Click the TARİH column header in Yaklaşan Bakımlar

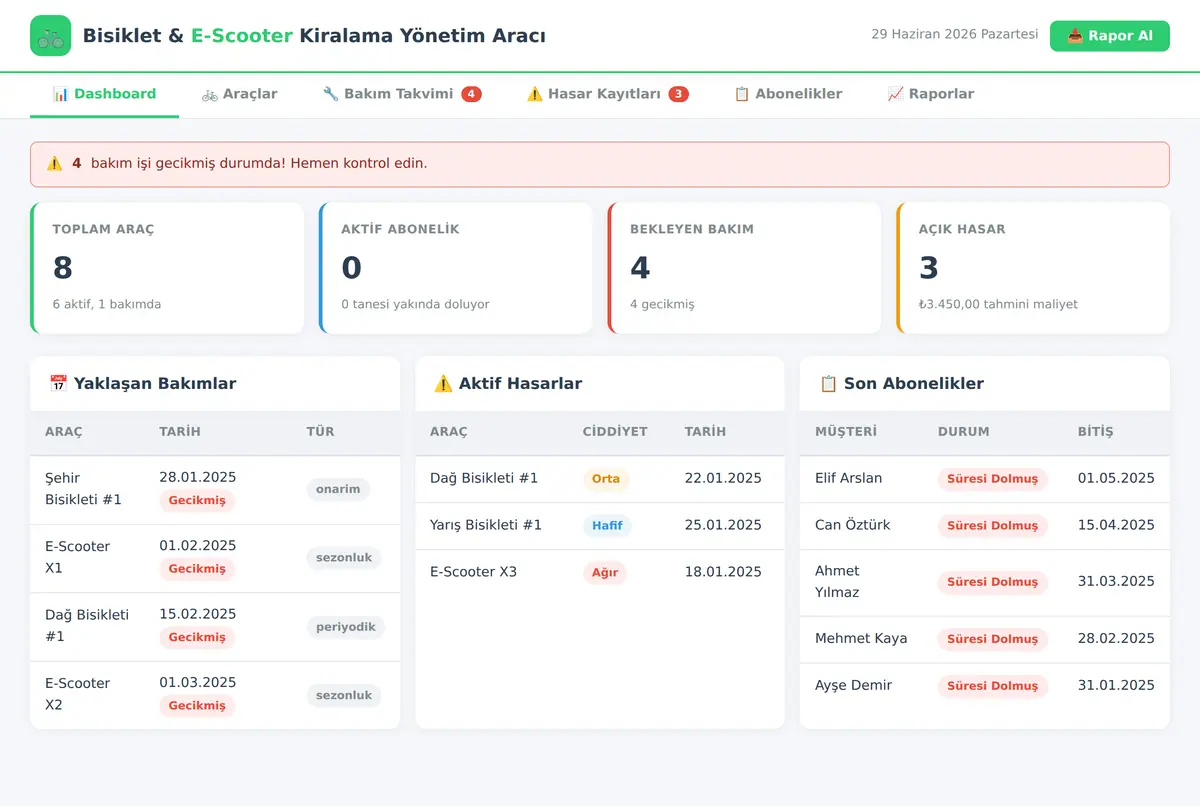180,432
